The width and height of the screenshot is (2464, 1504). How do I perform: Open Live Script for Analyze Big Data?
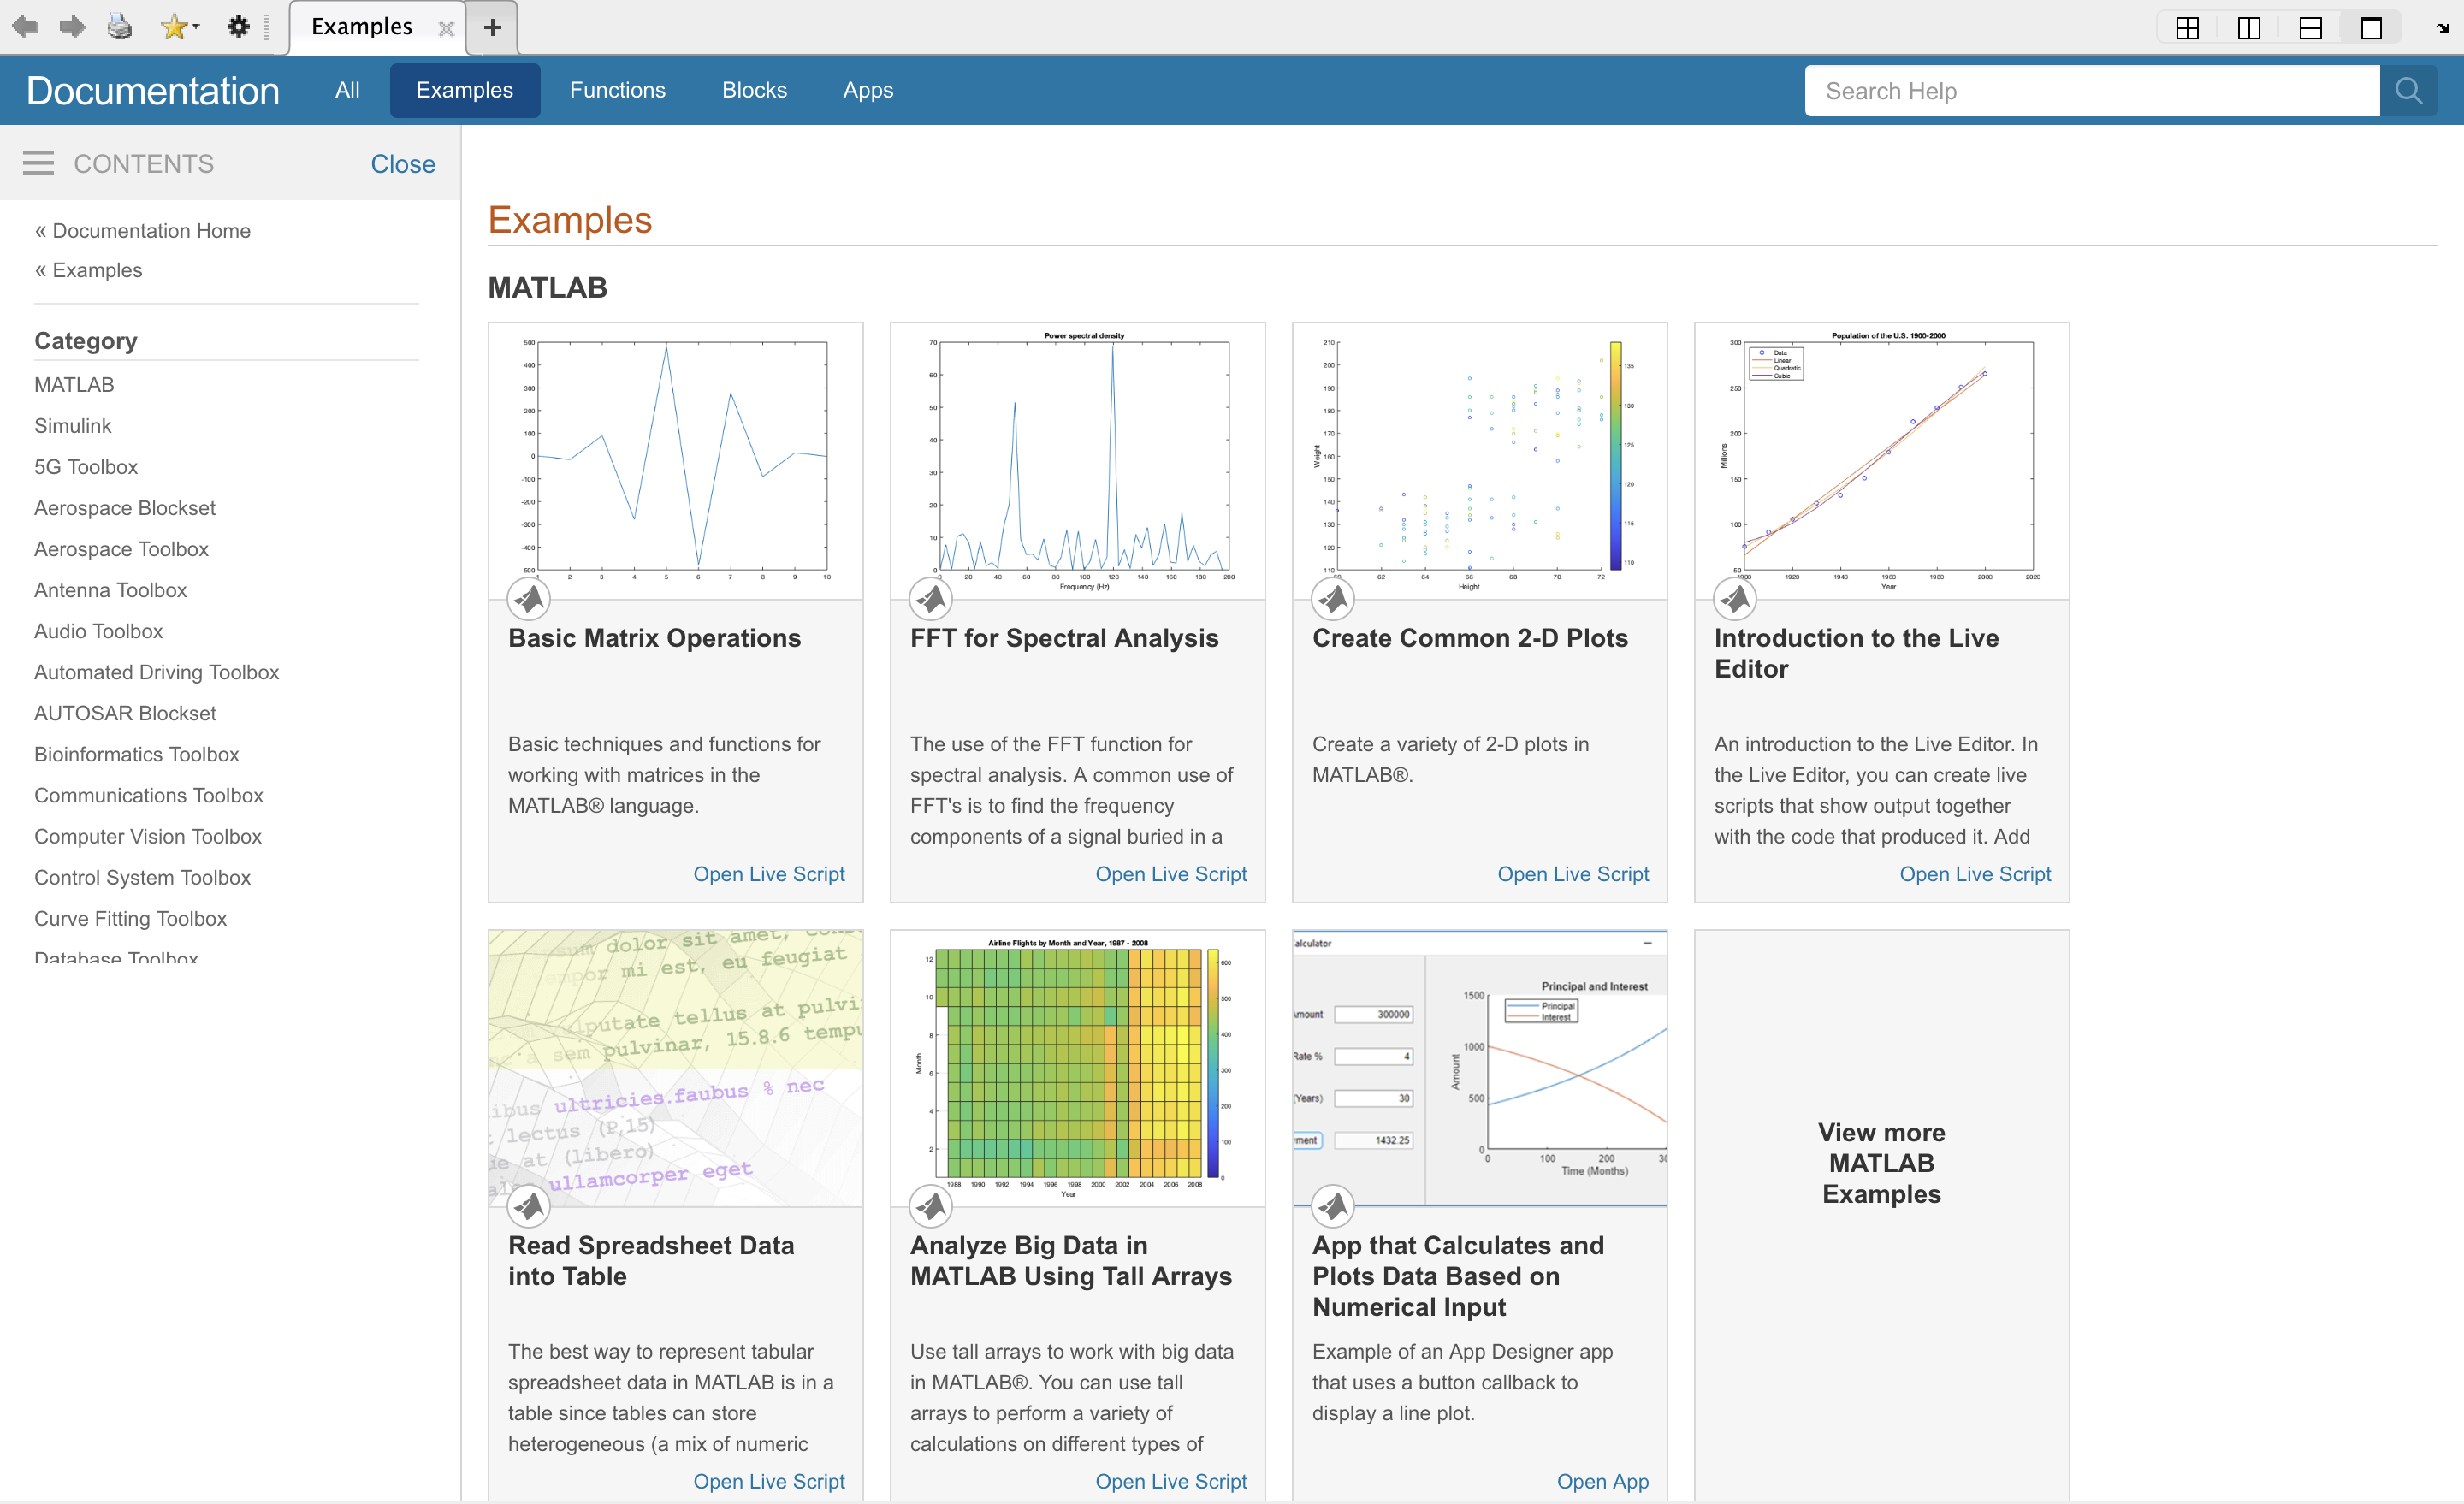click(x=1171, y=1481)
